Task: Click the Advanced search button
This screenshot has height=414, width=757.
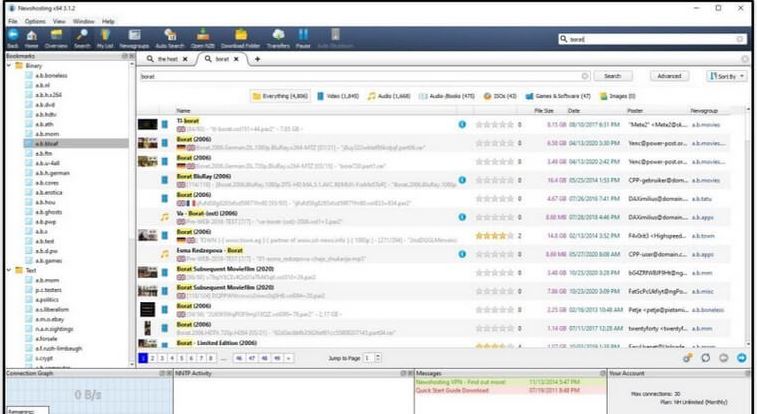Action: tap(669, 76)
